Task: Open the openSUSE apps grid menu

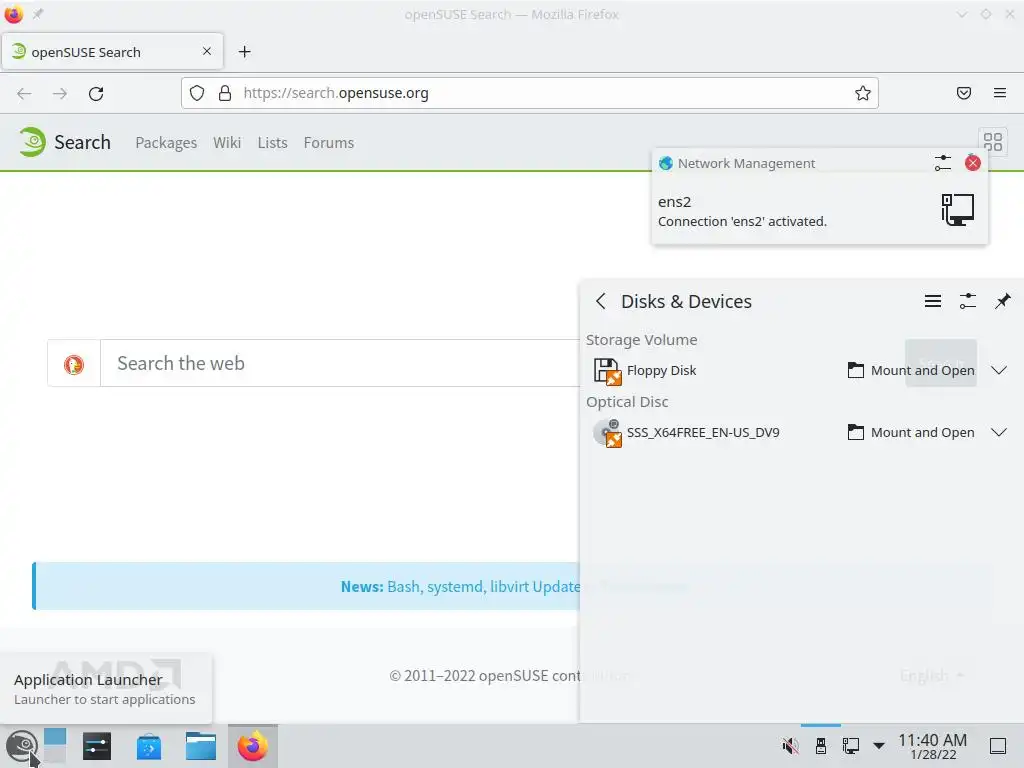Action: tap(993, 142)
